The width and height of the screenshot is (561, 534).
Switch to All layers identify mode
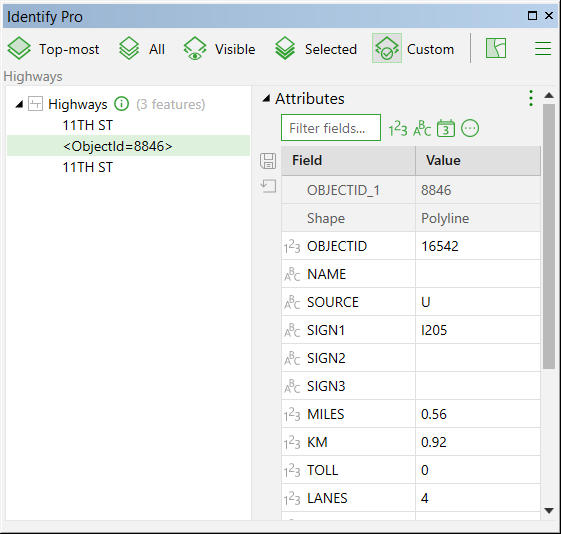point(142,49)
